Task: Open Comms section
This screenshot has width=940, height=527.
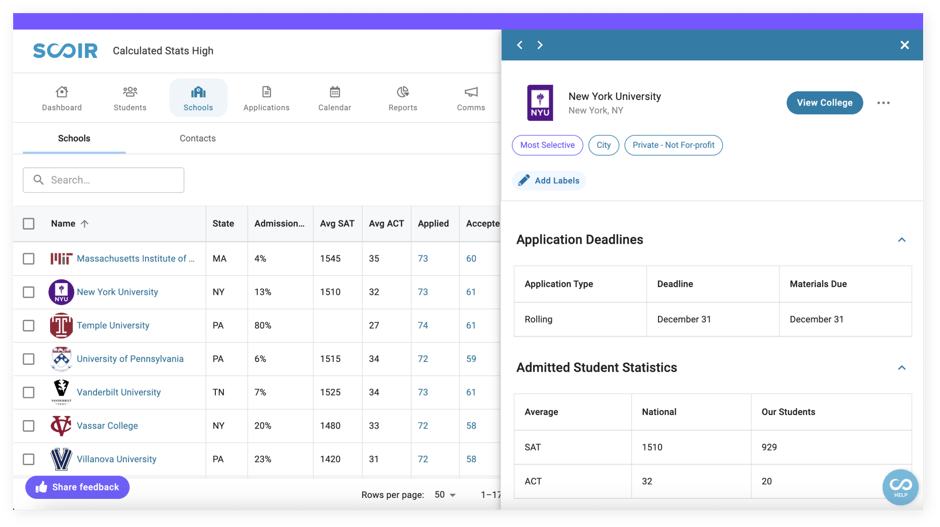Action: click(471, 98)
